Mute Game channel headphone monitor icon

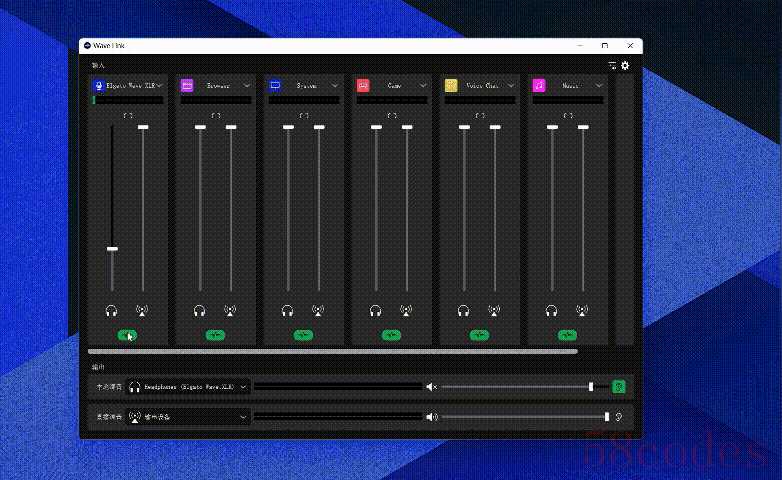click(376, 311)
